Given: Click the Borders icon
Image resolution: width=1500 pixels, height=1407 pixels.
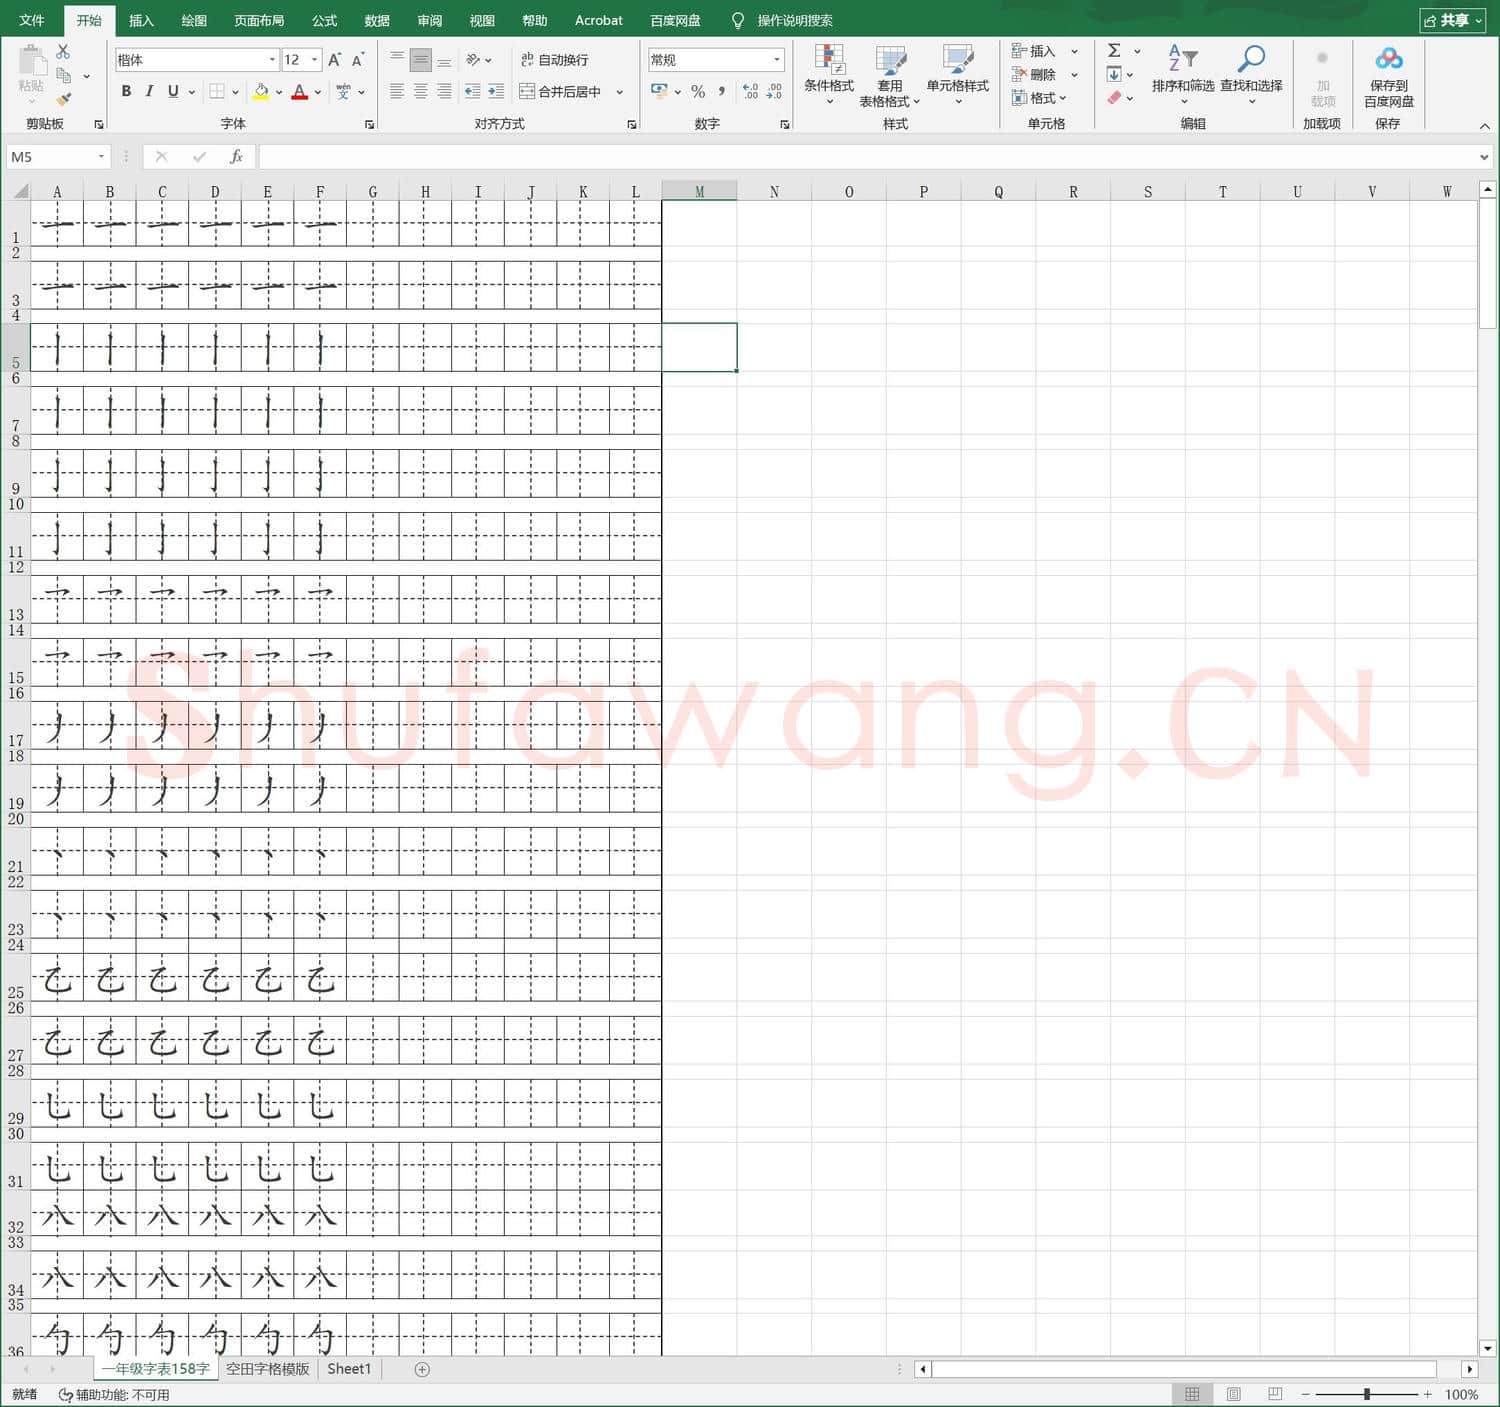Looking at the screenshot, I should (x=217, y=91).
